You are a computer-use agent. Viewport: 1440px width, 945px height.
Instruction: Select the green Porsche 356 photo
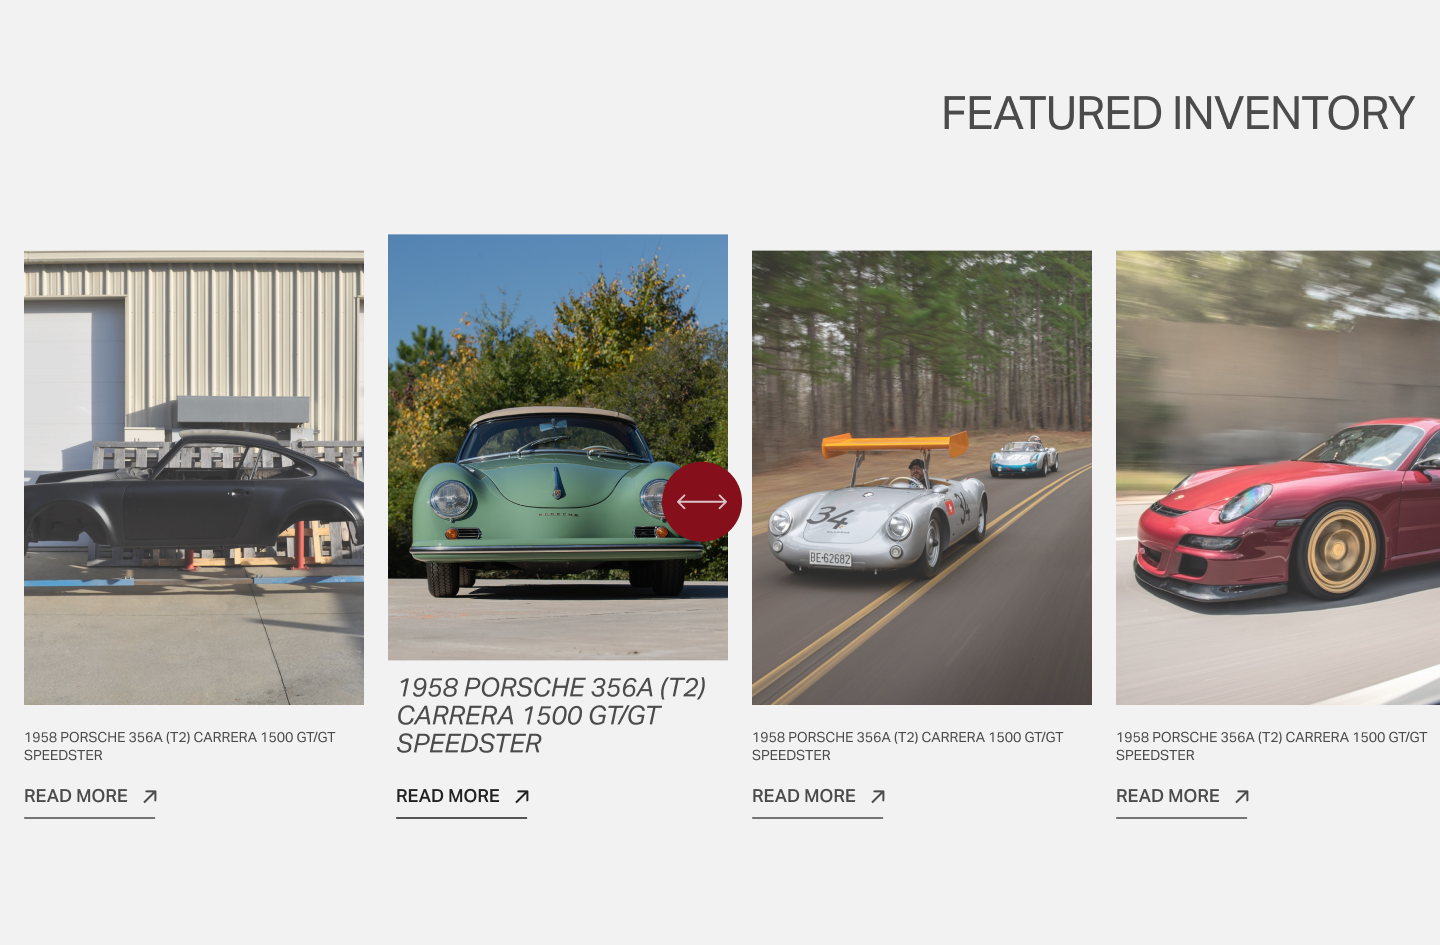pyautogui.click(x=558, y=447)
